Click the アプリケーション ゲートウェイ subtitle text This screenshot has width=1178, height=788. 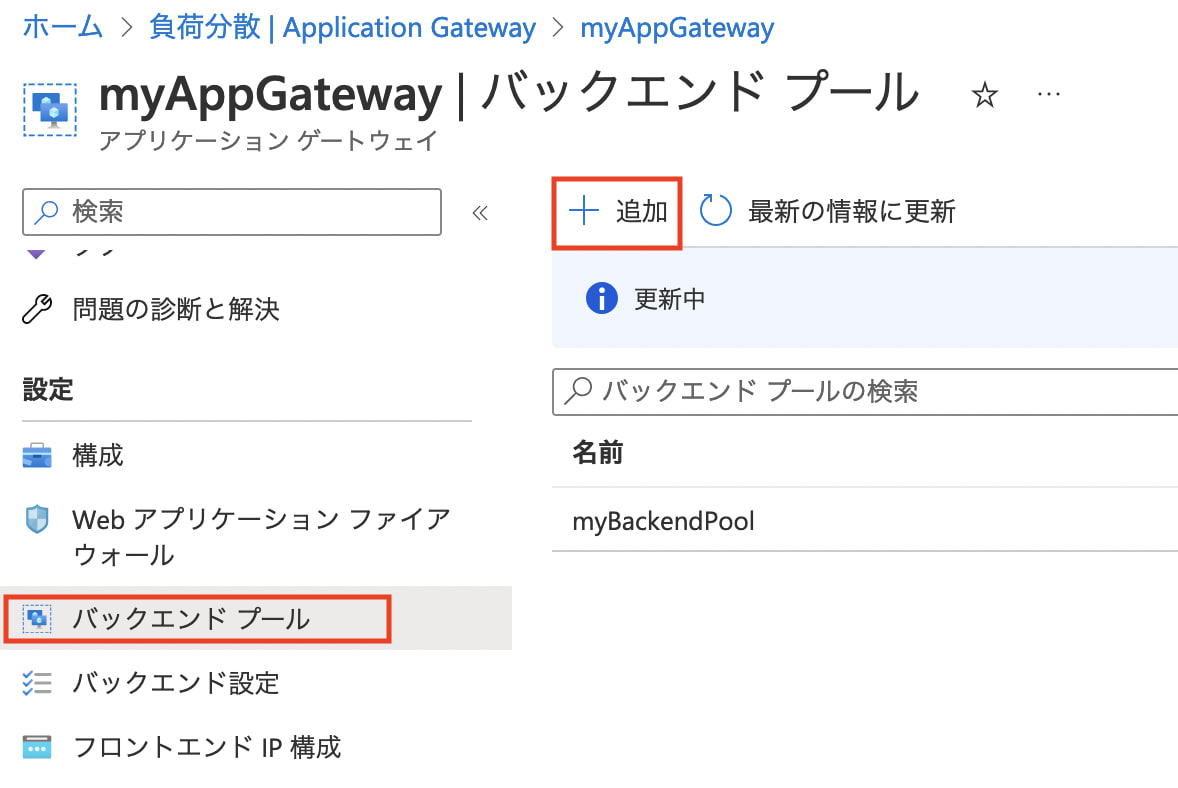(268, 140)
